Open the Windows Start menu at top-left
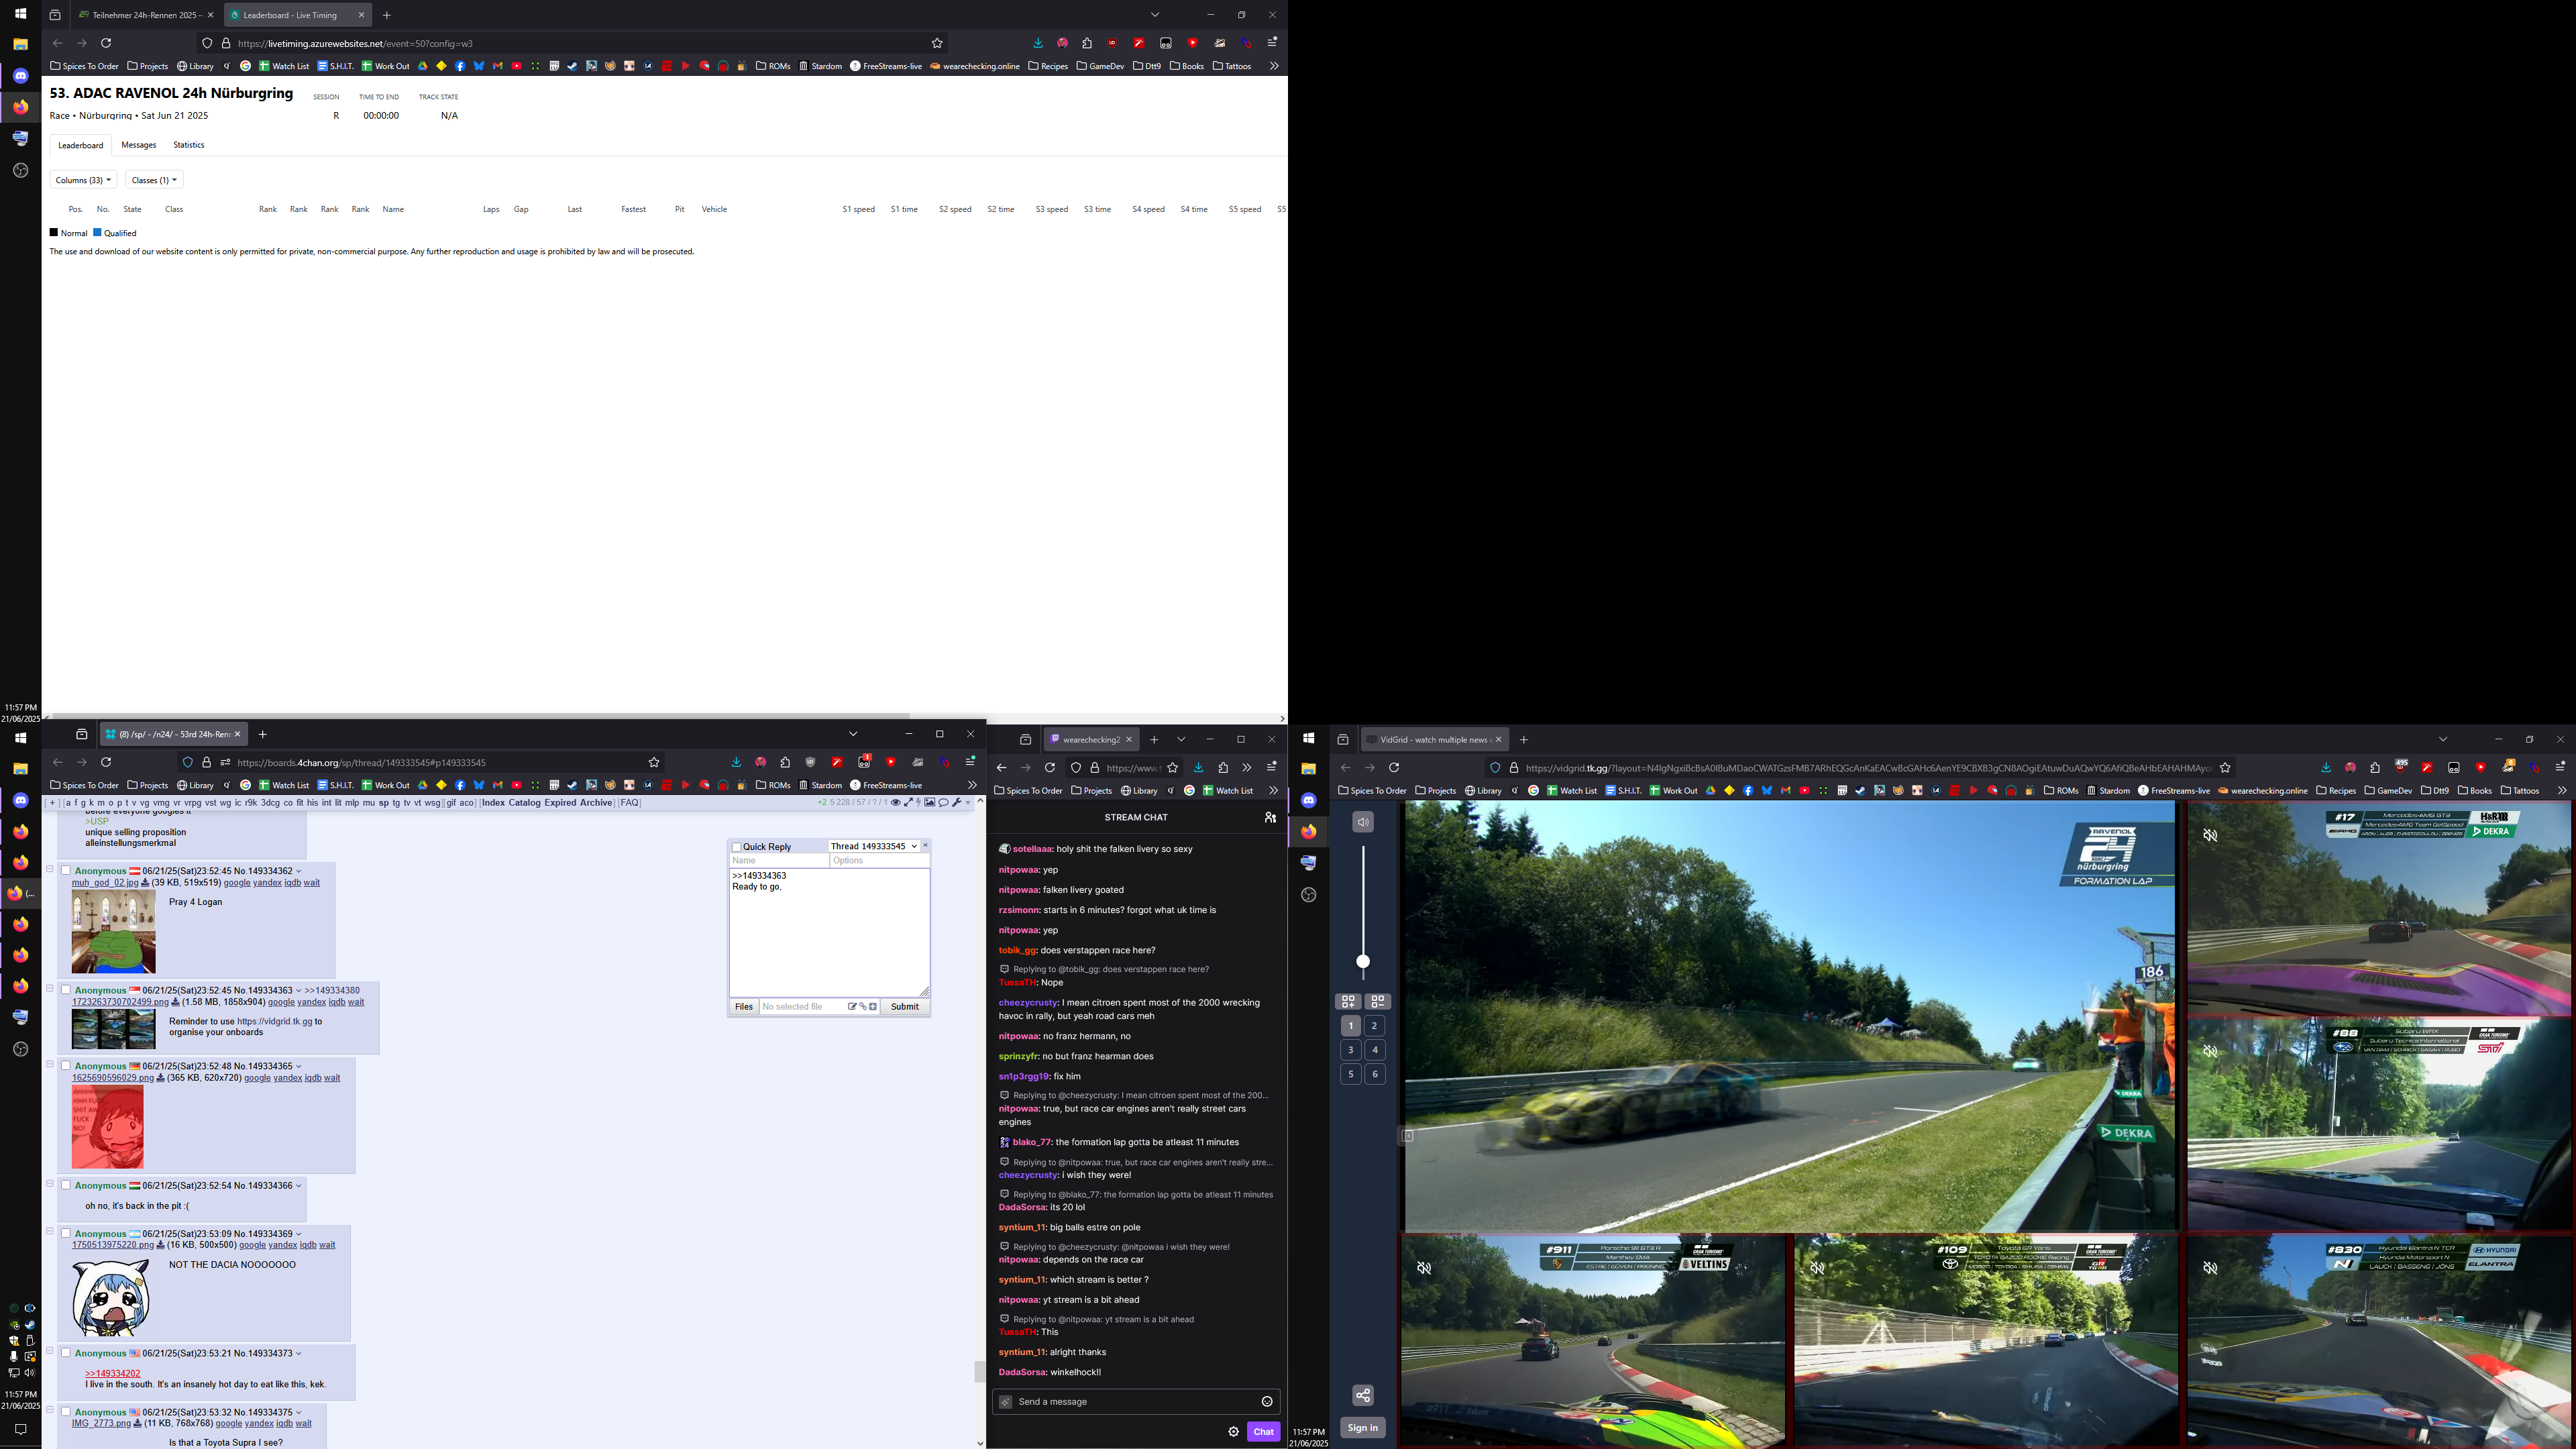The height and width of the screenshot is (1449, 2576). click(x=21, y=14)
